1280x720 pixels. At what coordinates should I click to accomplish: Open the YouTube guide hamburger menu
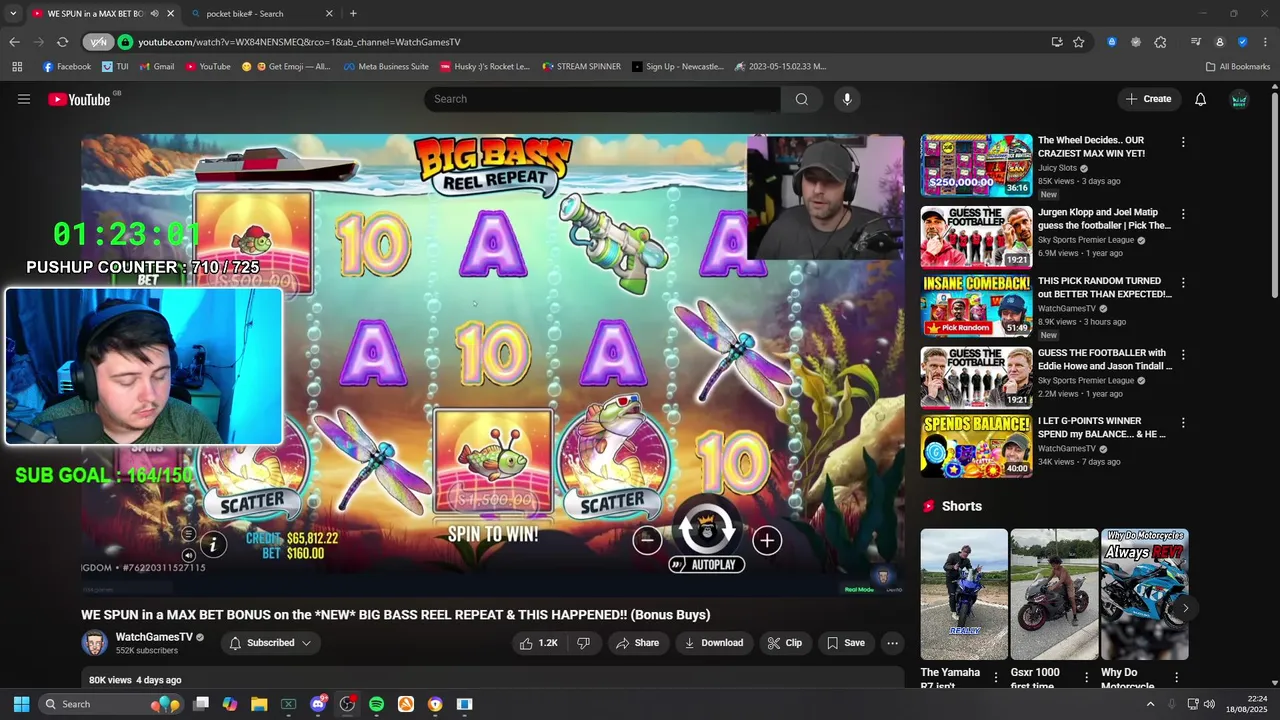pos(24,99)
